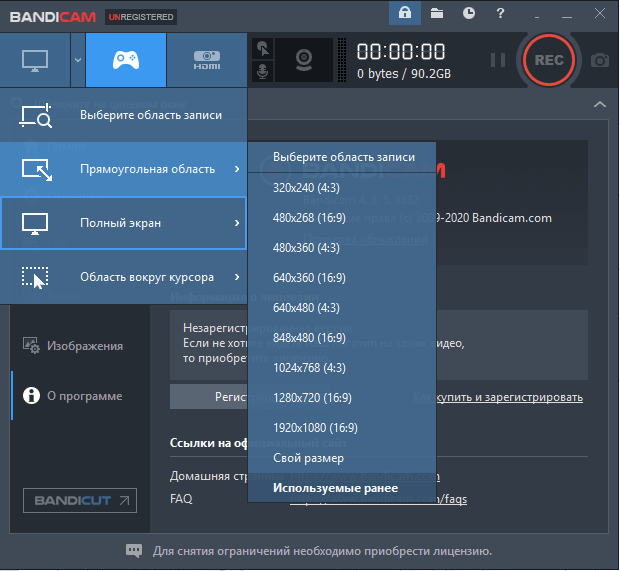The height and width of the screenshot is (571, 620).
Task: Take a screenshot with camera icon
Action: [x=600, y=60]
